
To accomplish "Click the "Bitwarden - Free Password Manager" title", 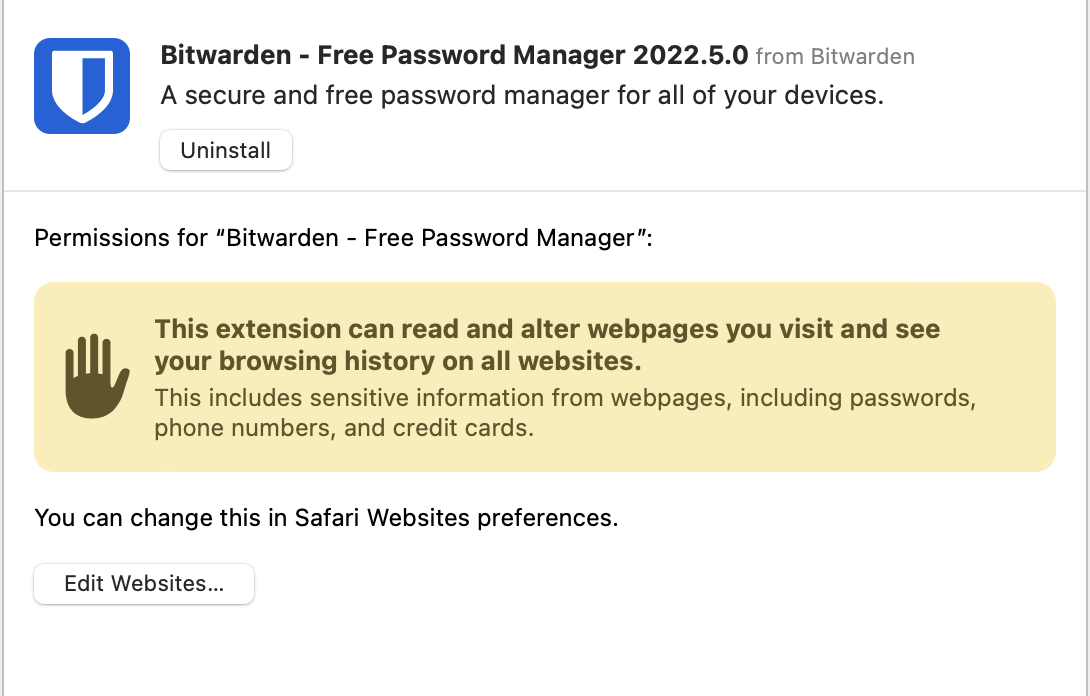I will point(392,55).
